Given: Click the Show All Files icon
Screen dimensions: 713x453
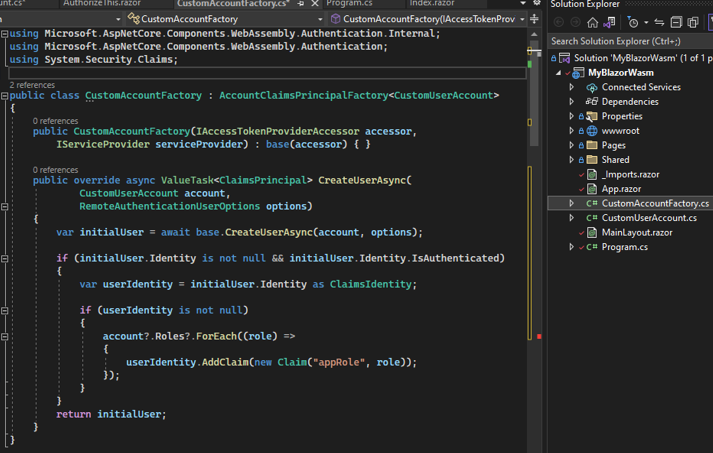Looking at the screenshot, I should (x=693, y=22).
